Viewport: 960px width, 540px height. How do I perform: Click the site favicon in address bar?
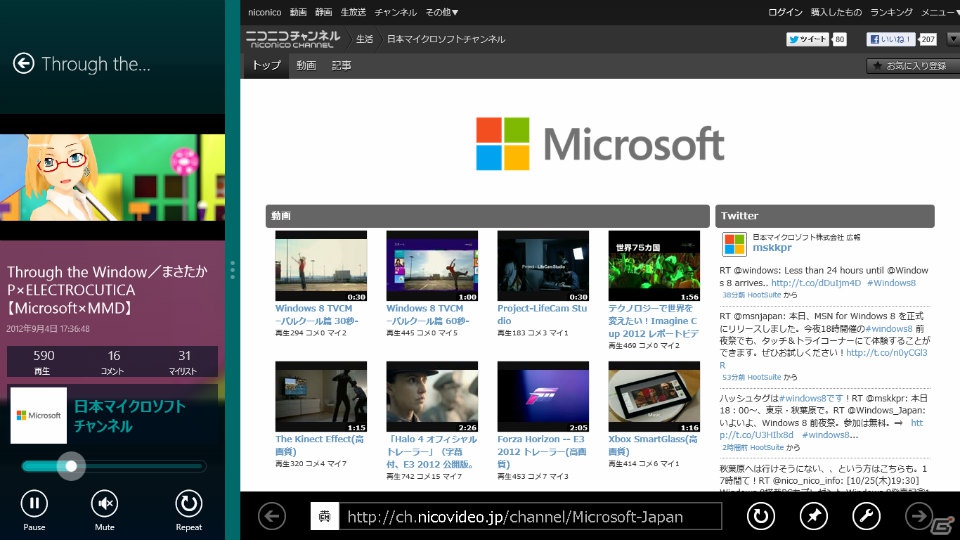point(324,516)
